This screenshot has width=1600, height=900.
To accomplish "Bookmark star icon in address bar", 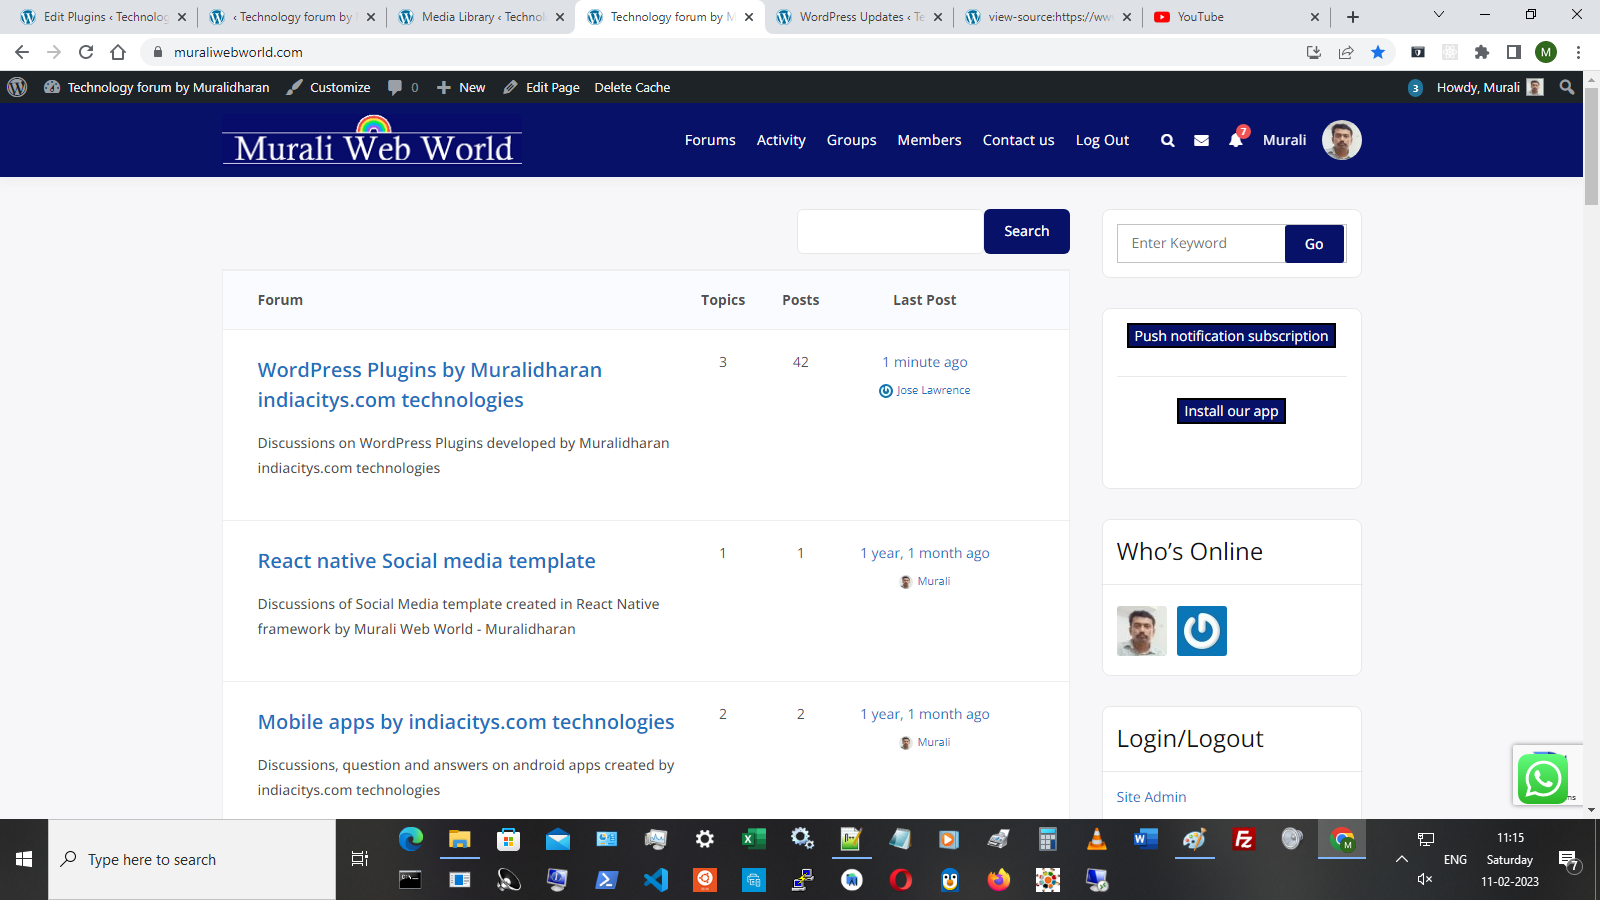I will pos(1378,52).
